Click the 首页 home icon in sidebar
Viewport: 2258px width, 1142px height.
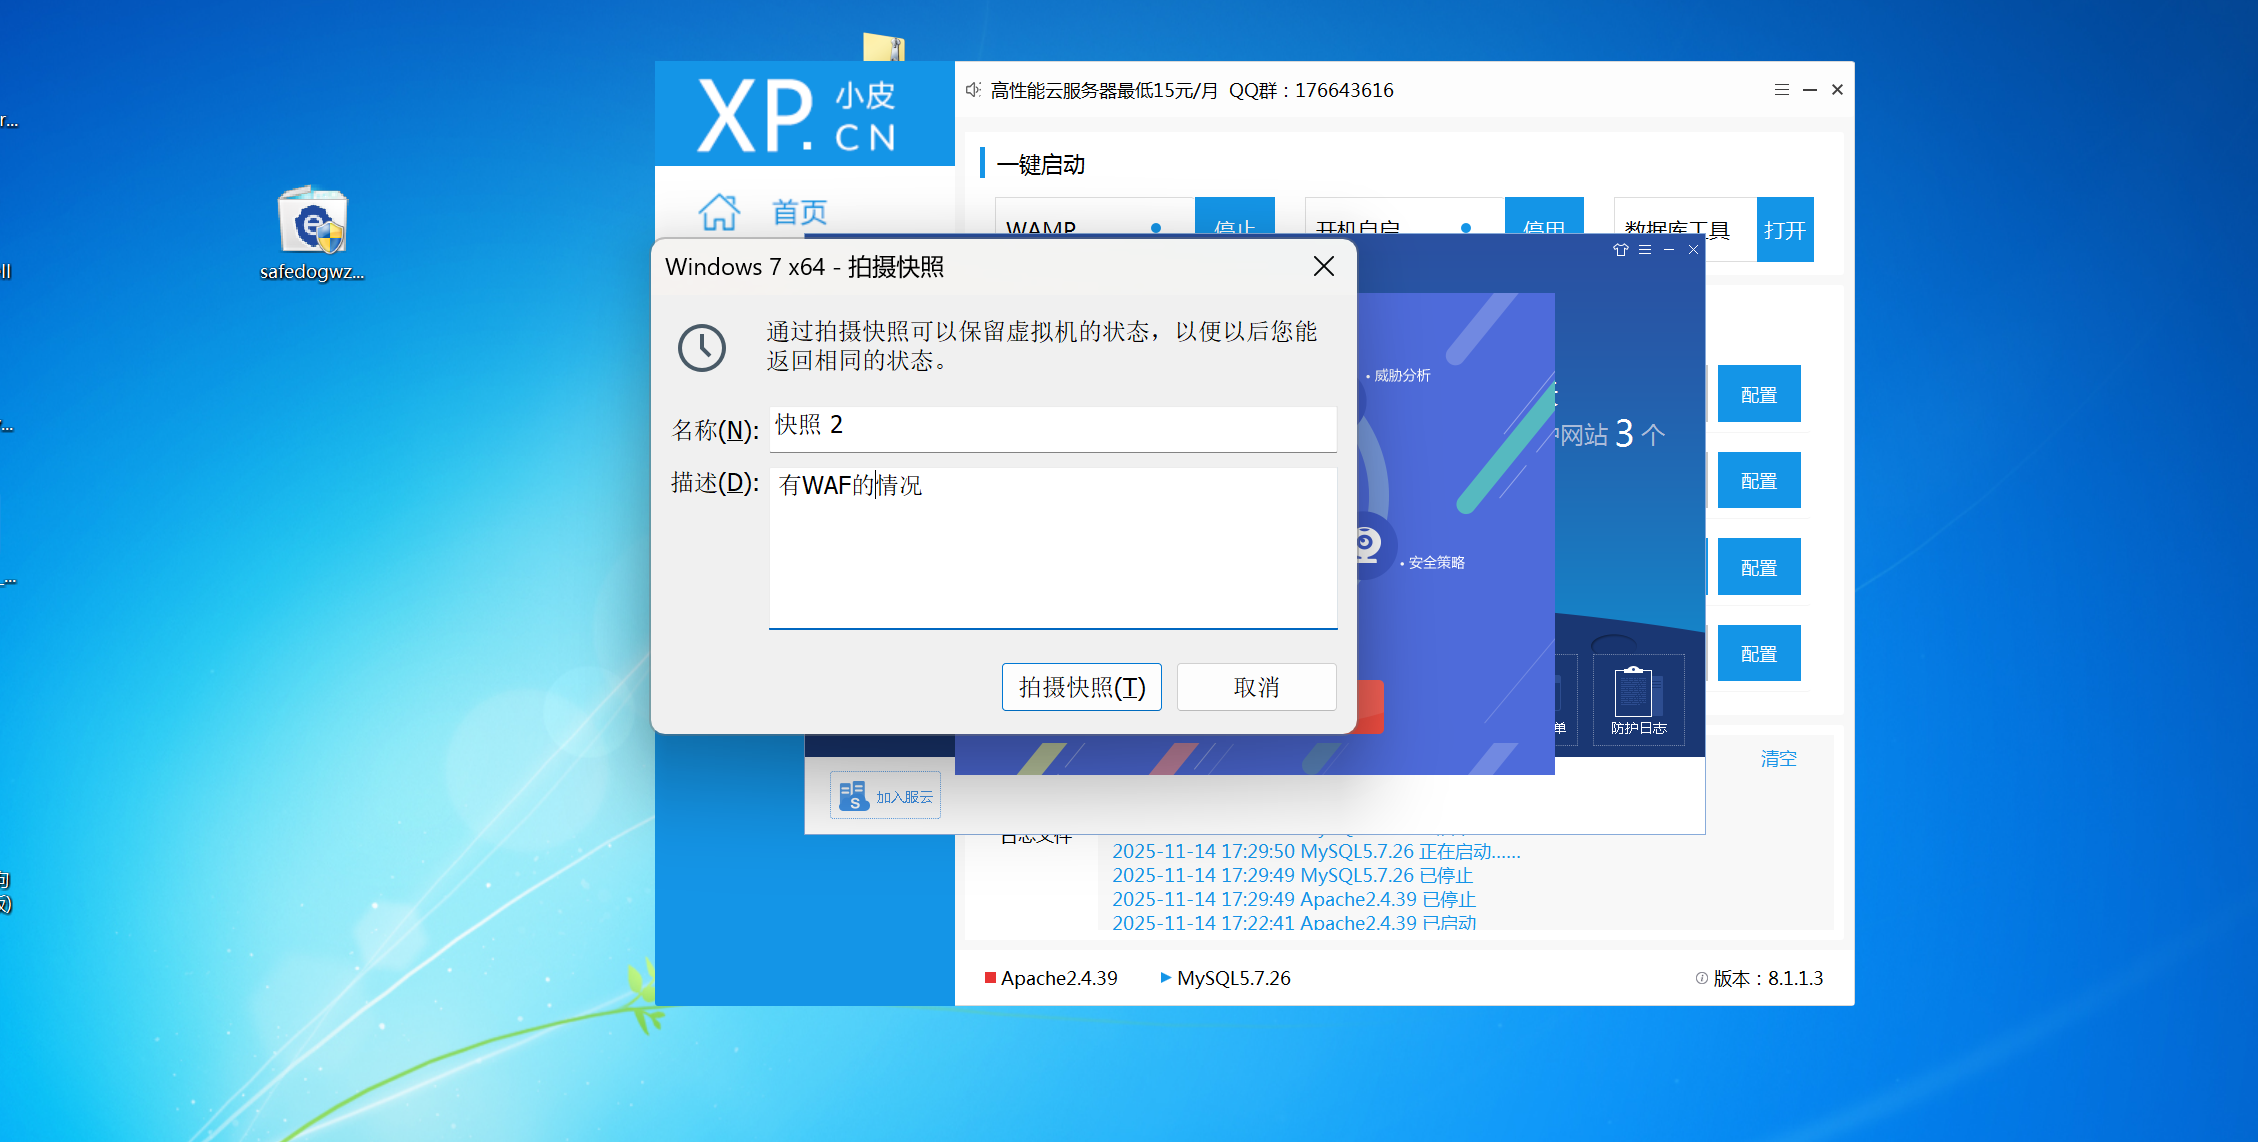(x=719, y=212)
